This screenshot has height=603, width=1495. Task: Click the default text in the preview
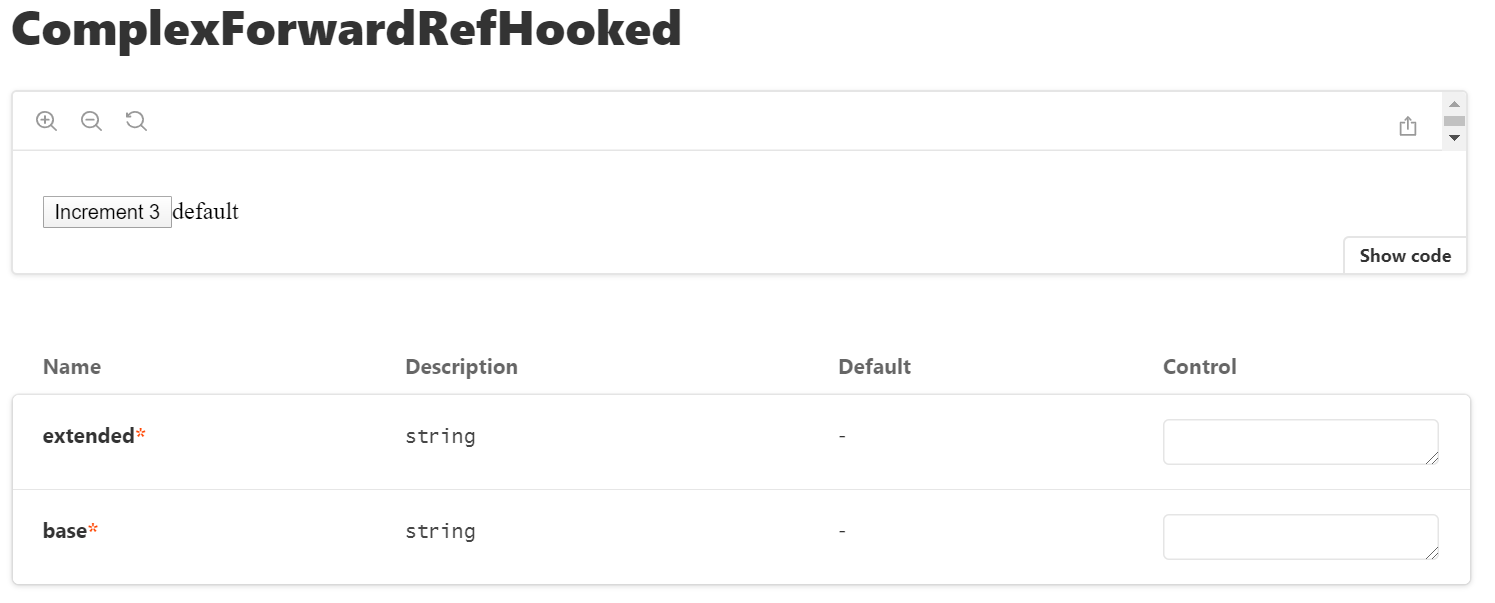coord(206,211)
